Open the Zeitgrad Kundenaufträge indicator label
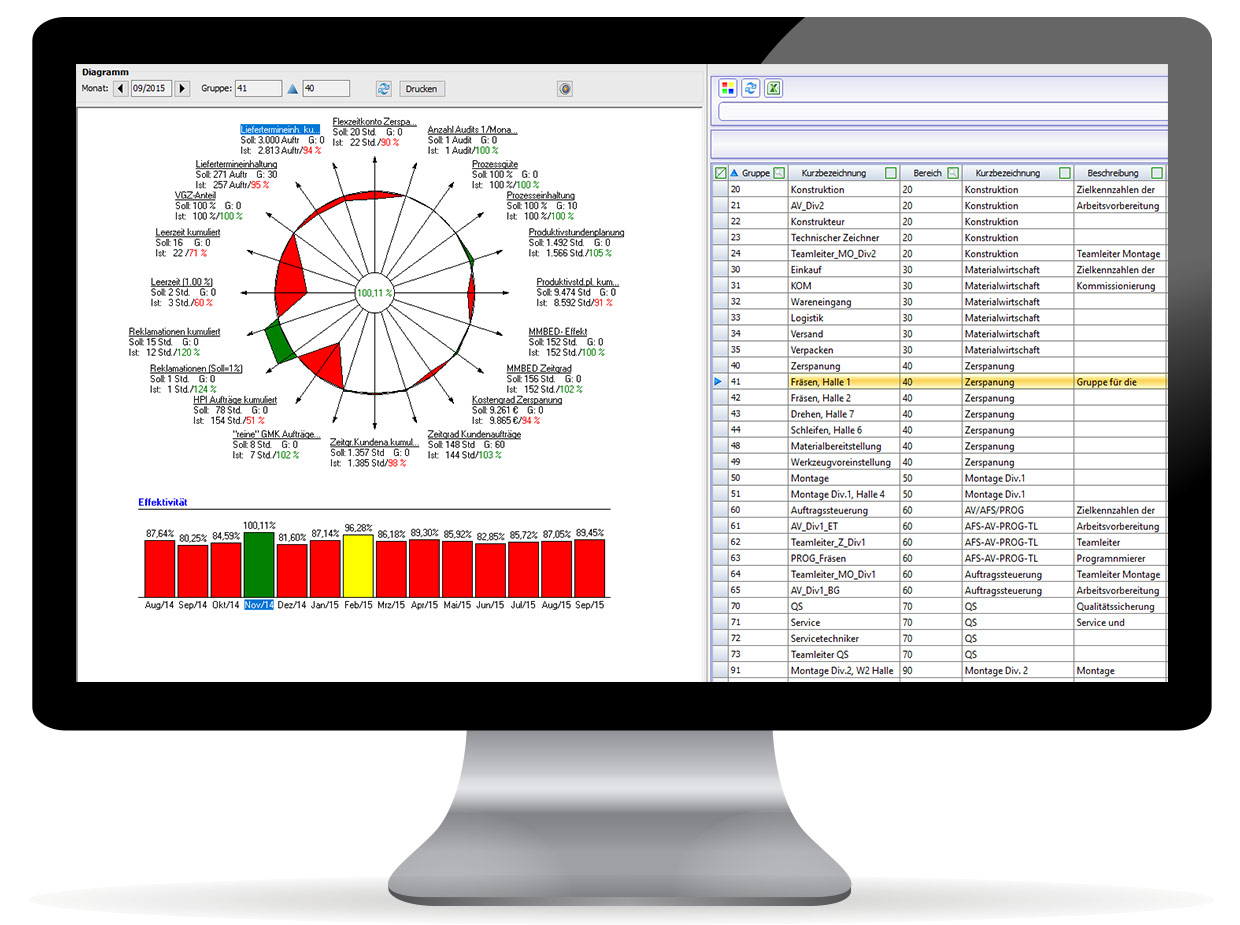Screen dimensions: 1240x925 tap(474, 434)
